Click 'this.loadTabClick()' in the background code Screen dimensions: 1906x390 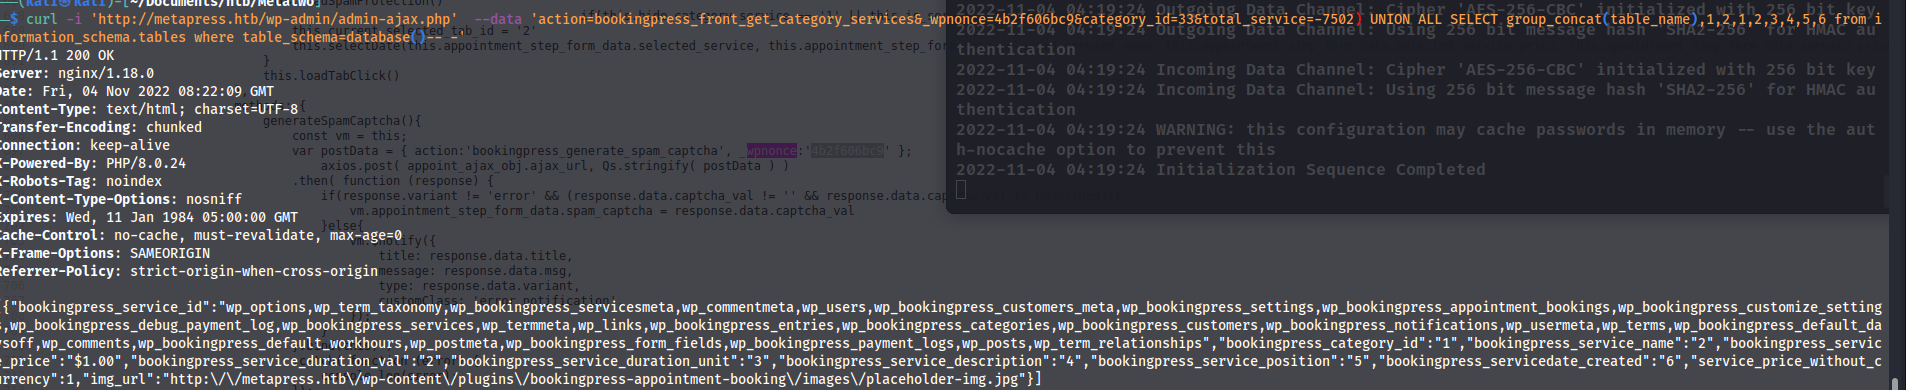click(331, 75)
